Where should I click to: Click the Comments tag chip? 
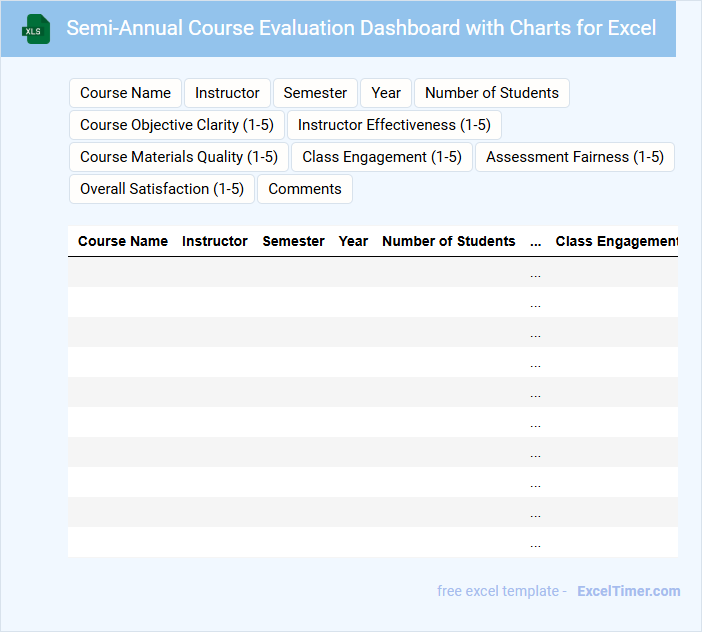click(305, 189)
